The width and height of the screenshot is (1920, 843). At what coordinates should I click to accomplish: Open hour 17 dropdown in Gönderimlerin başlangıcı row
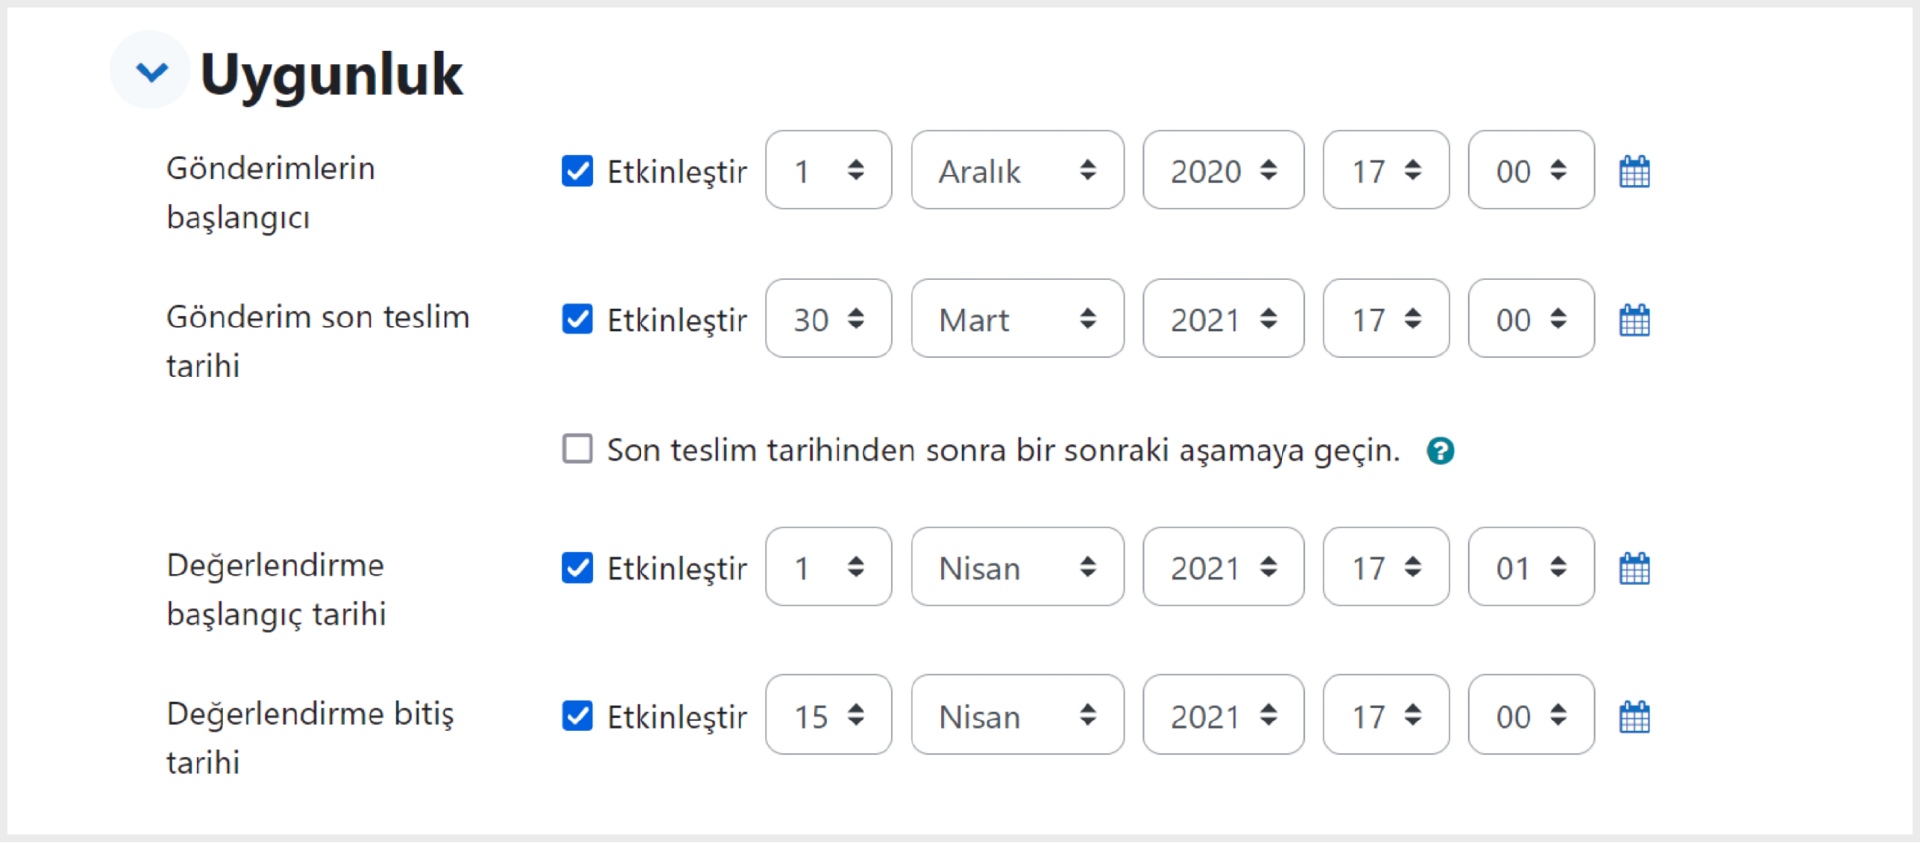[1385, 170]
